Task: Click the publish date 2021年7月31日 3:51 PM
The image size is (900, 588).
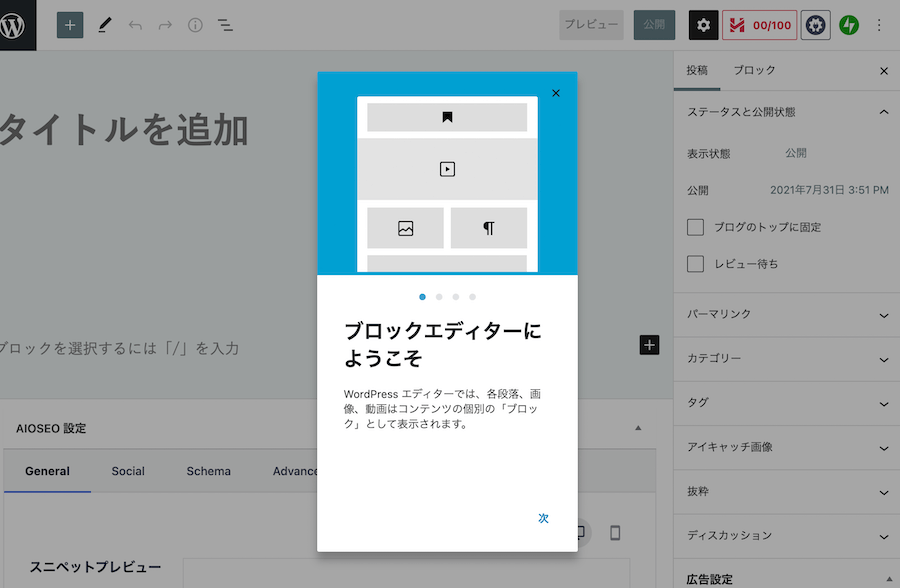Action: coord(829,190)
